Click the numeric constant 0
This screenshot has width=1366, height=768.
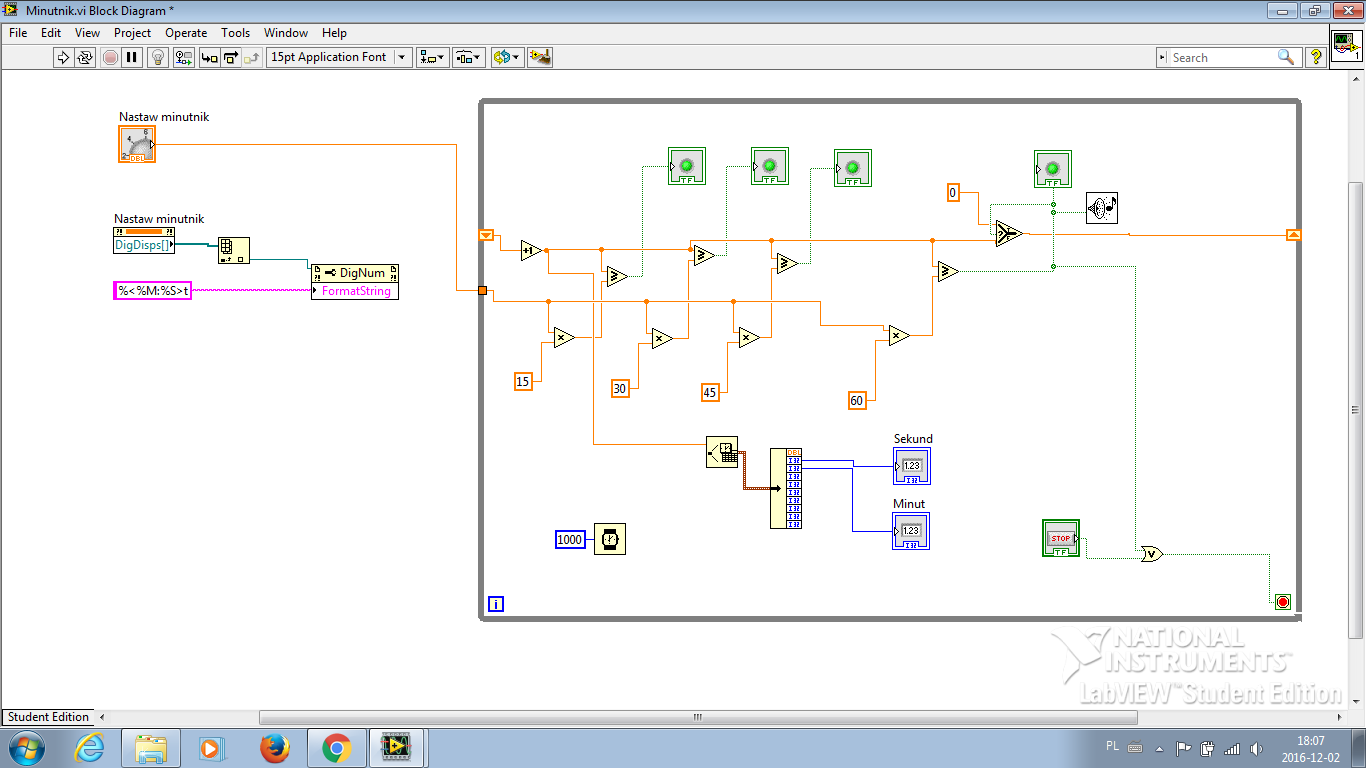[x=953, y=192]
